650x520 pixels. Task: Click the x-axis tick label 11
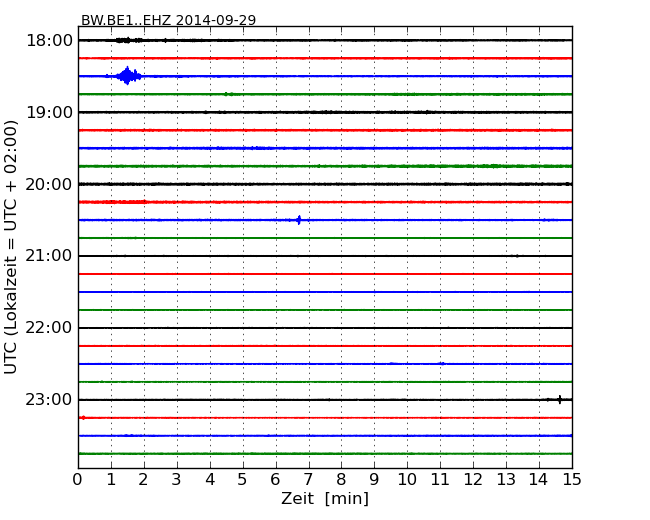(x=440, y=480)
